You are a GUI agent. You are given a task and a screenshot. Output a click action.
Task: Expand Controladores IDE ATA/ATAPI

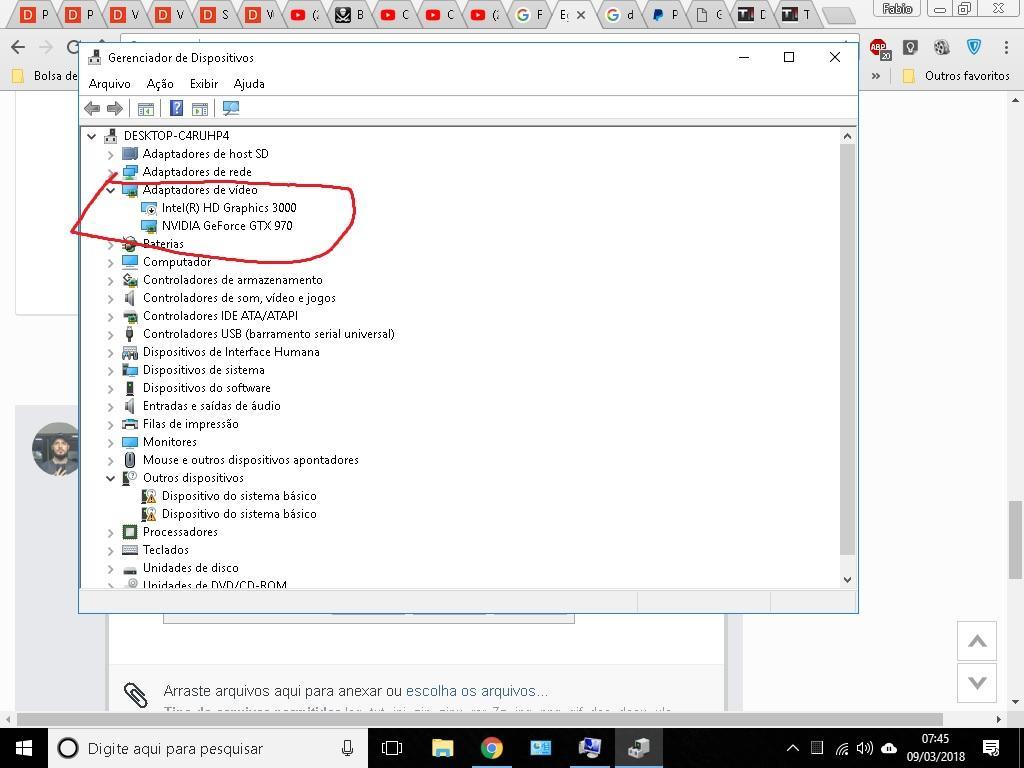pyautogui.click(x=110, y=316)
